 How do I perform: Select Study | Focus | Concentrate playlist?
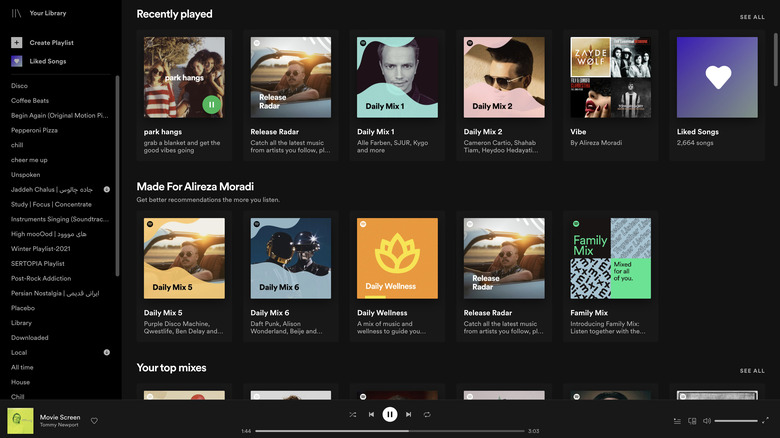pyautogui.click(x=51, y=205)
